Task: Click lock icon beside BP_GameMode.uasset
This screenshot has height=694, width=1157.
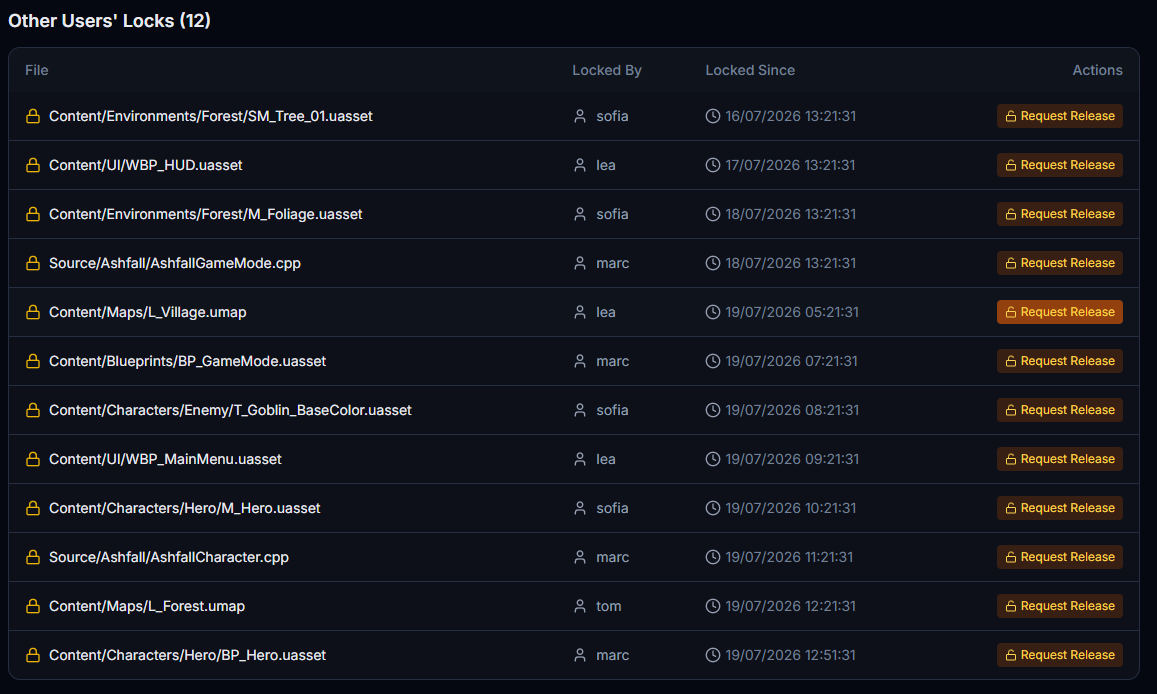Action: (32, 361)
